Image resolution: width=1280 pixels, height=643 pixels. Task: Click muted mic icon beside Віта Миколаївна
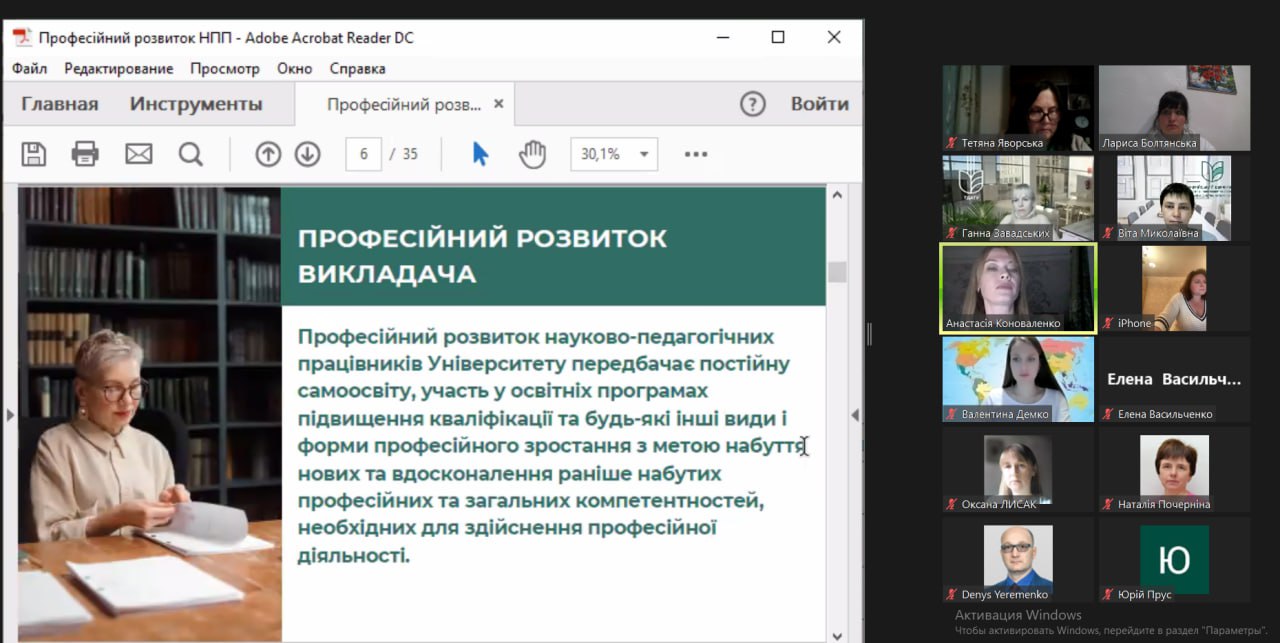1108,233
